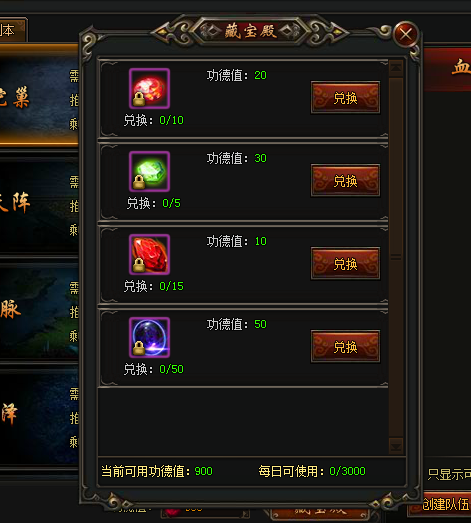Toggle the 只显示 filter option at right

point(449,474)
